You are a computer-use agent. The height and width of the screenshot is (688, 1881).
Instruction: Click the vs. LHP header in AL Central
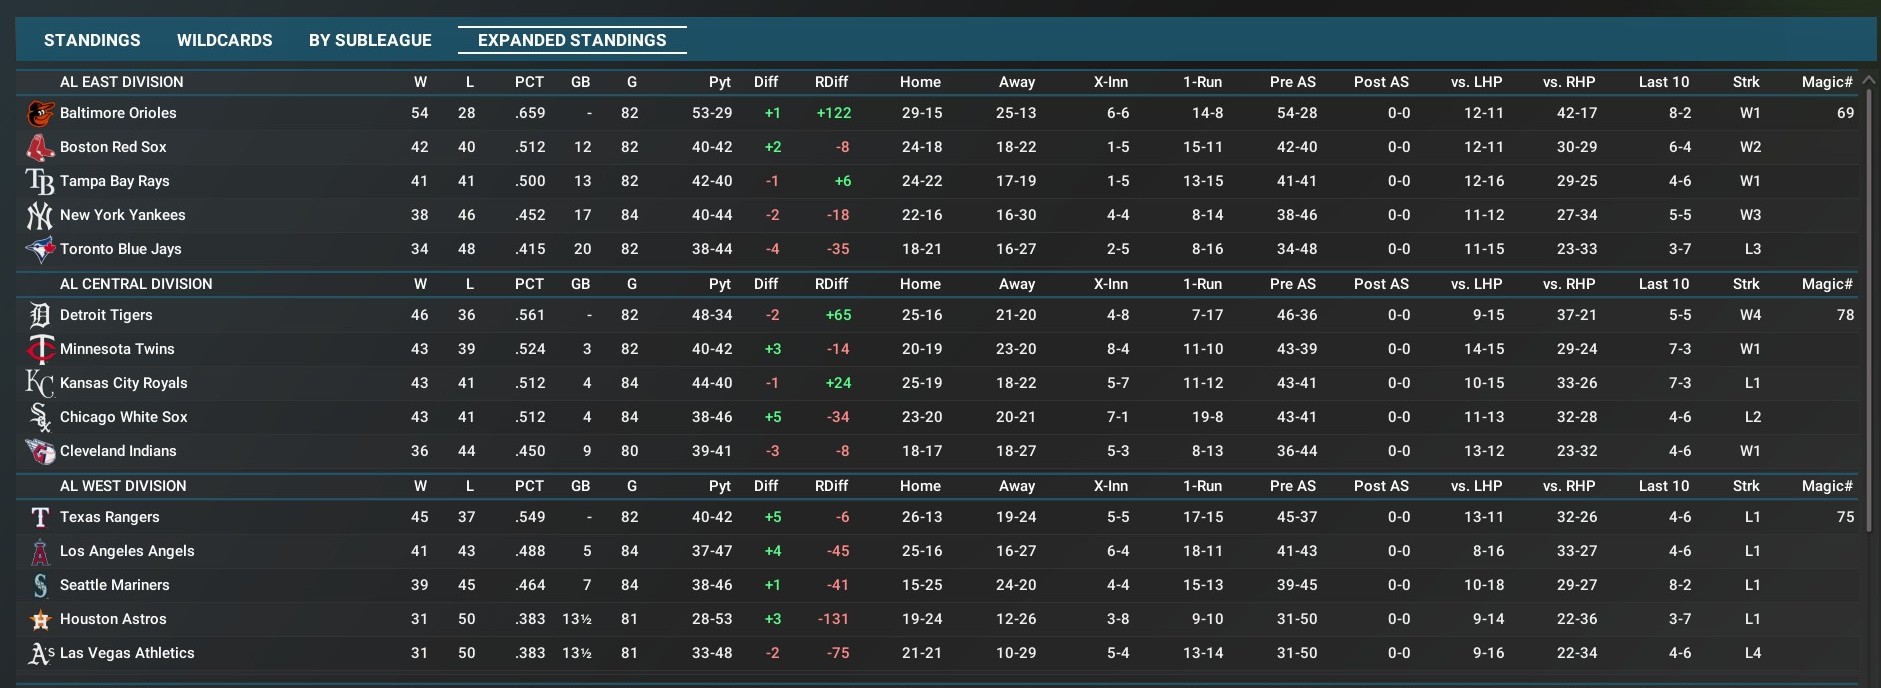[x=1476, y=284]
